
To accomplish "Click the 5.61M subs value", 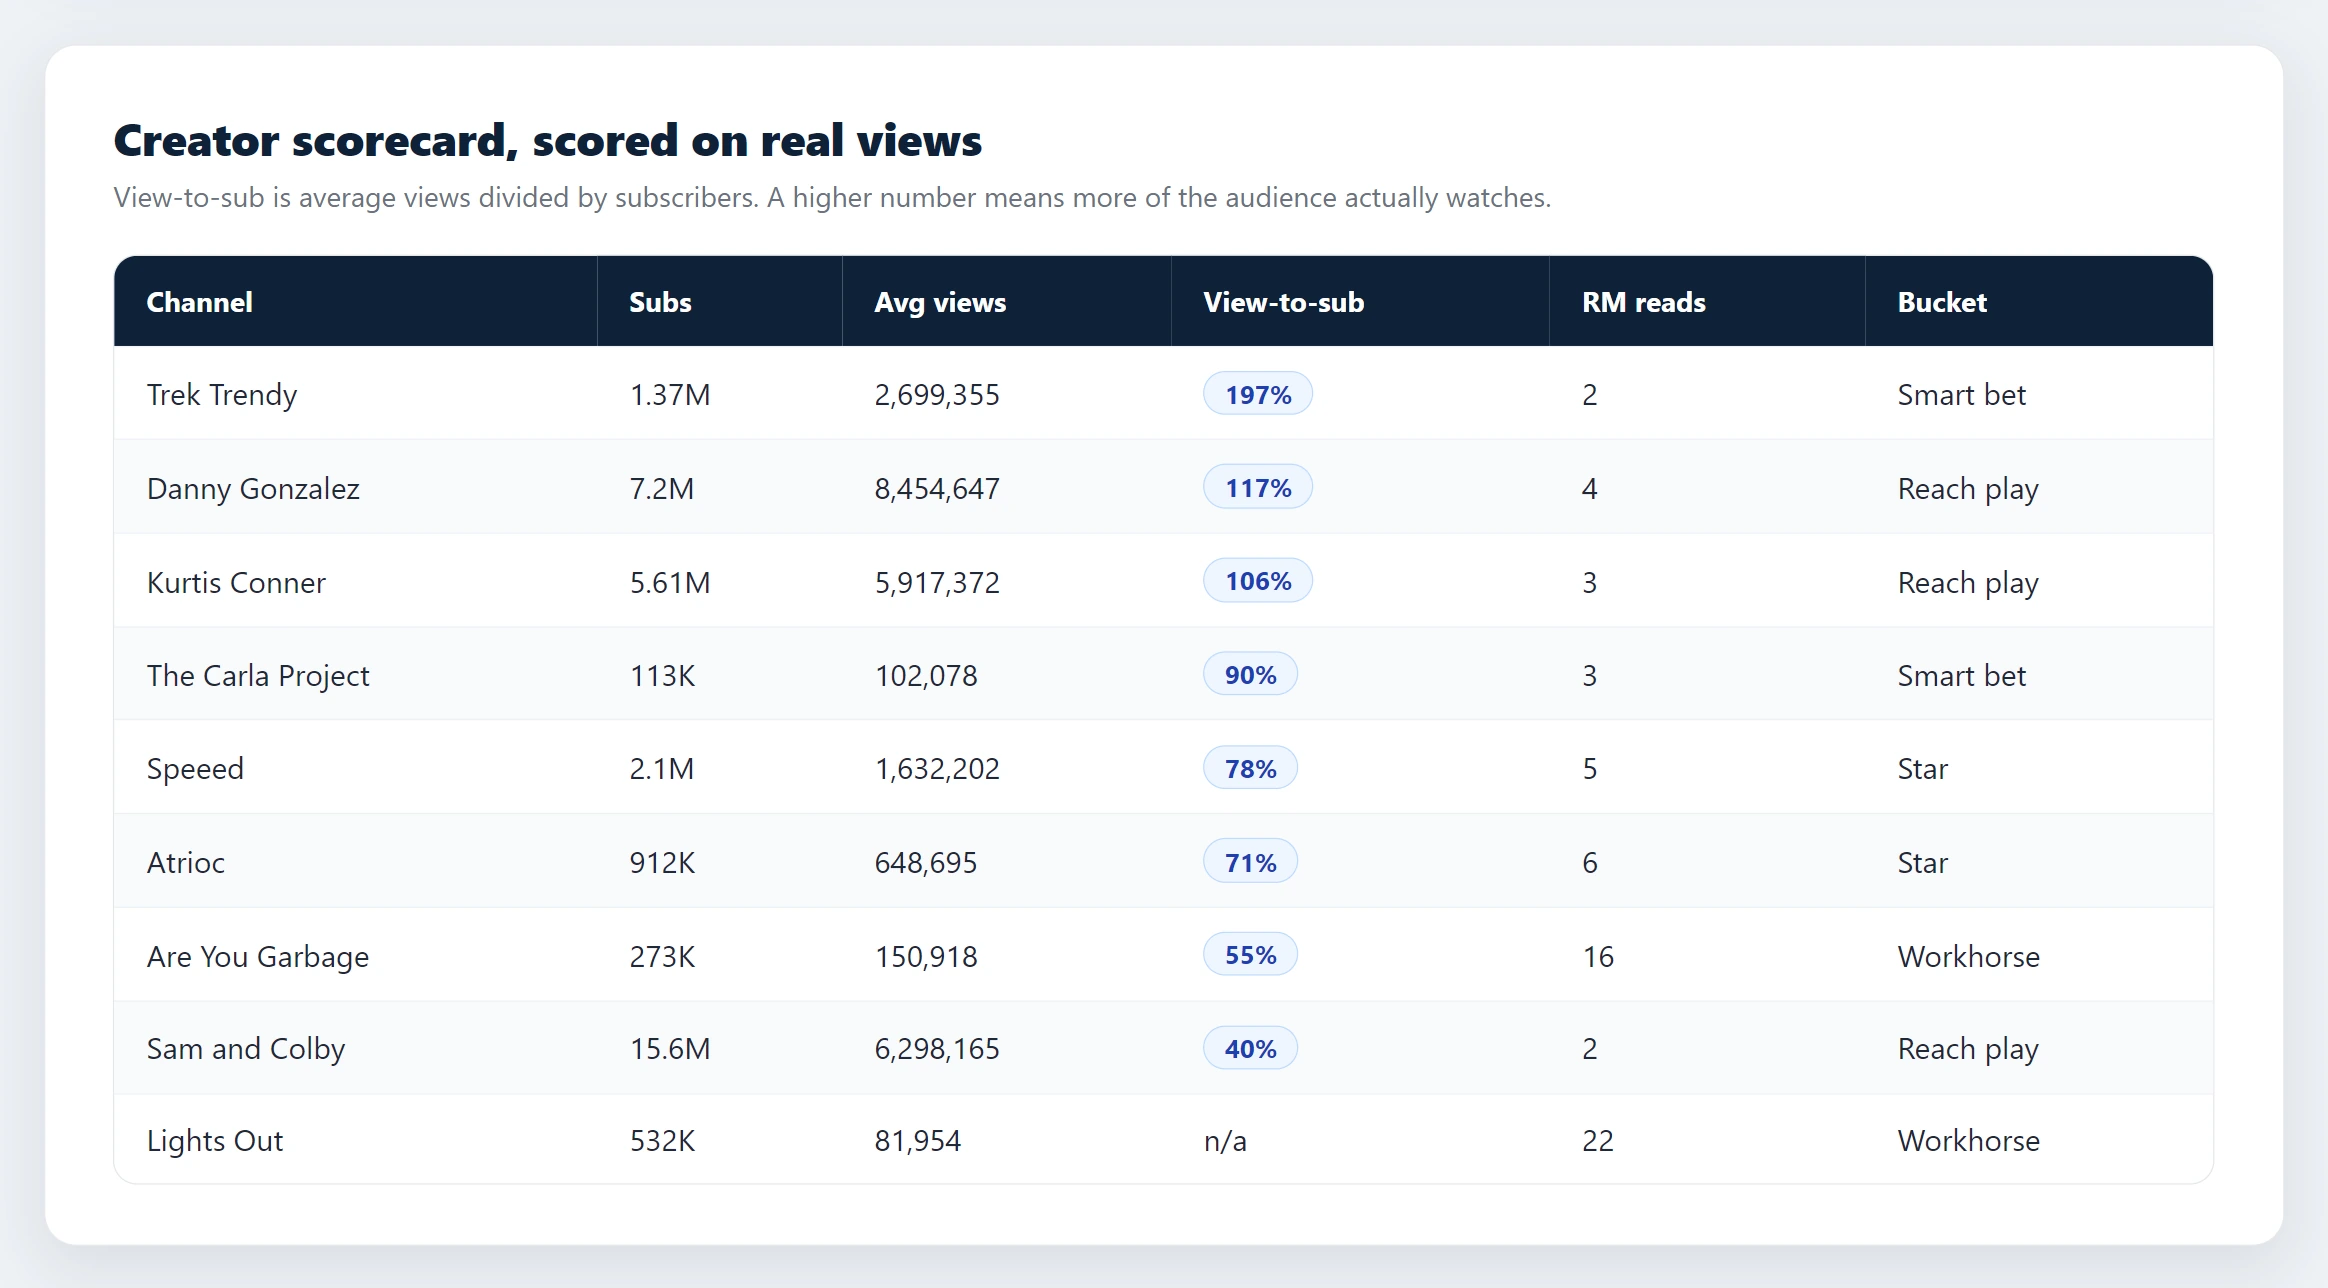I will pos(670,582).
